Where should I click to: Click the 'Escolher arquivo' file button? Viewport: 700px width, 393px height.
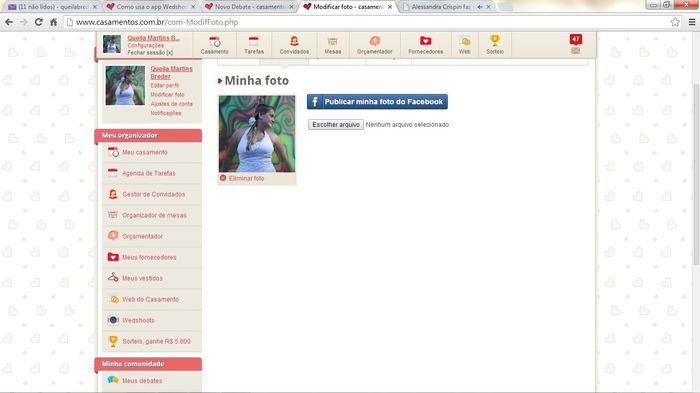pos(336,125)
